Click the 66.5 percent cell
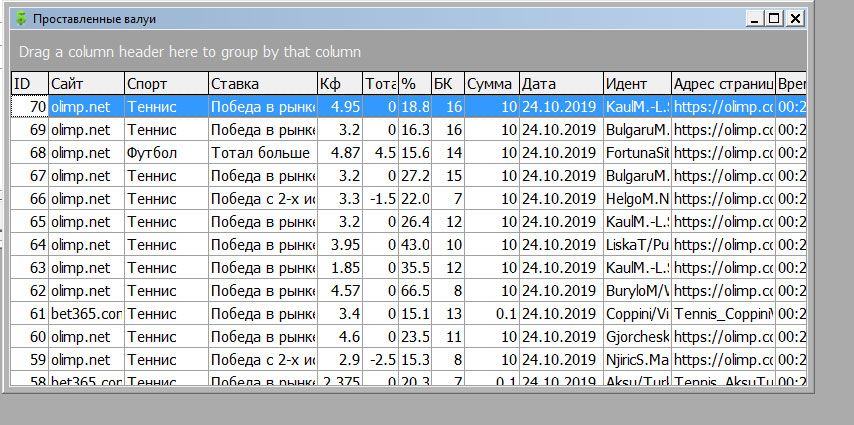 pos(416,291)
